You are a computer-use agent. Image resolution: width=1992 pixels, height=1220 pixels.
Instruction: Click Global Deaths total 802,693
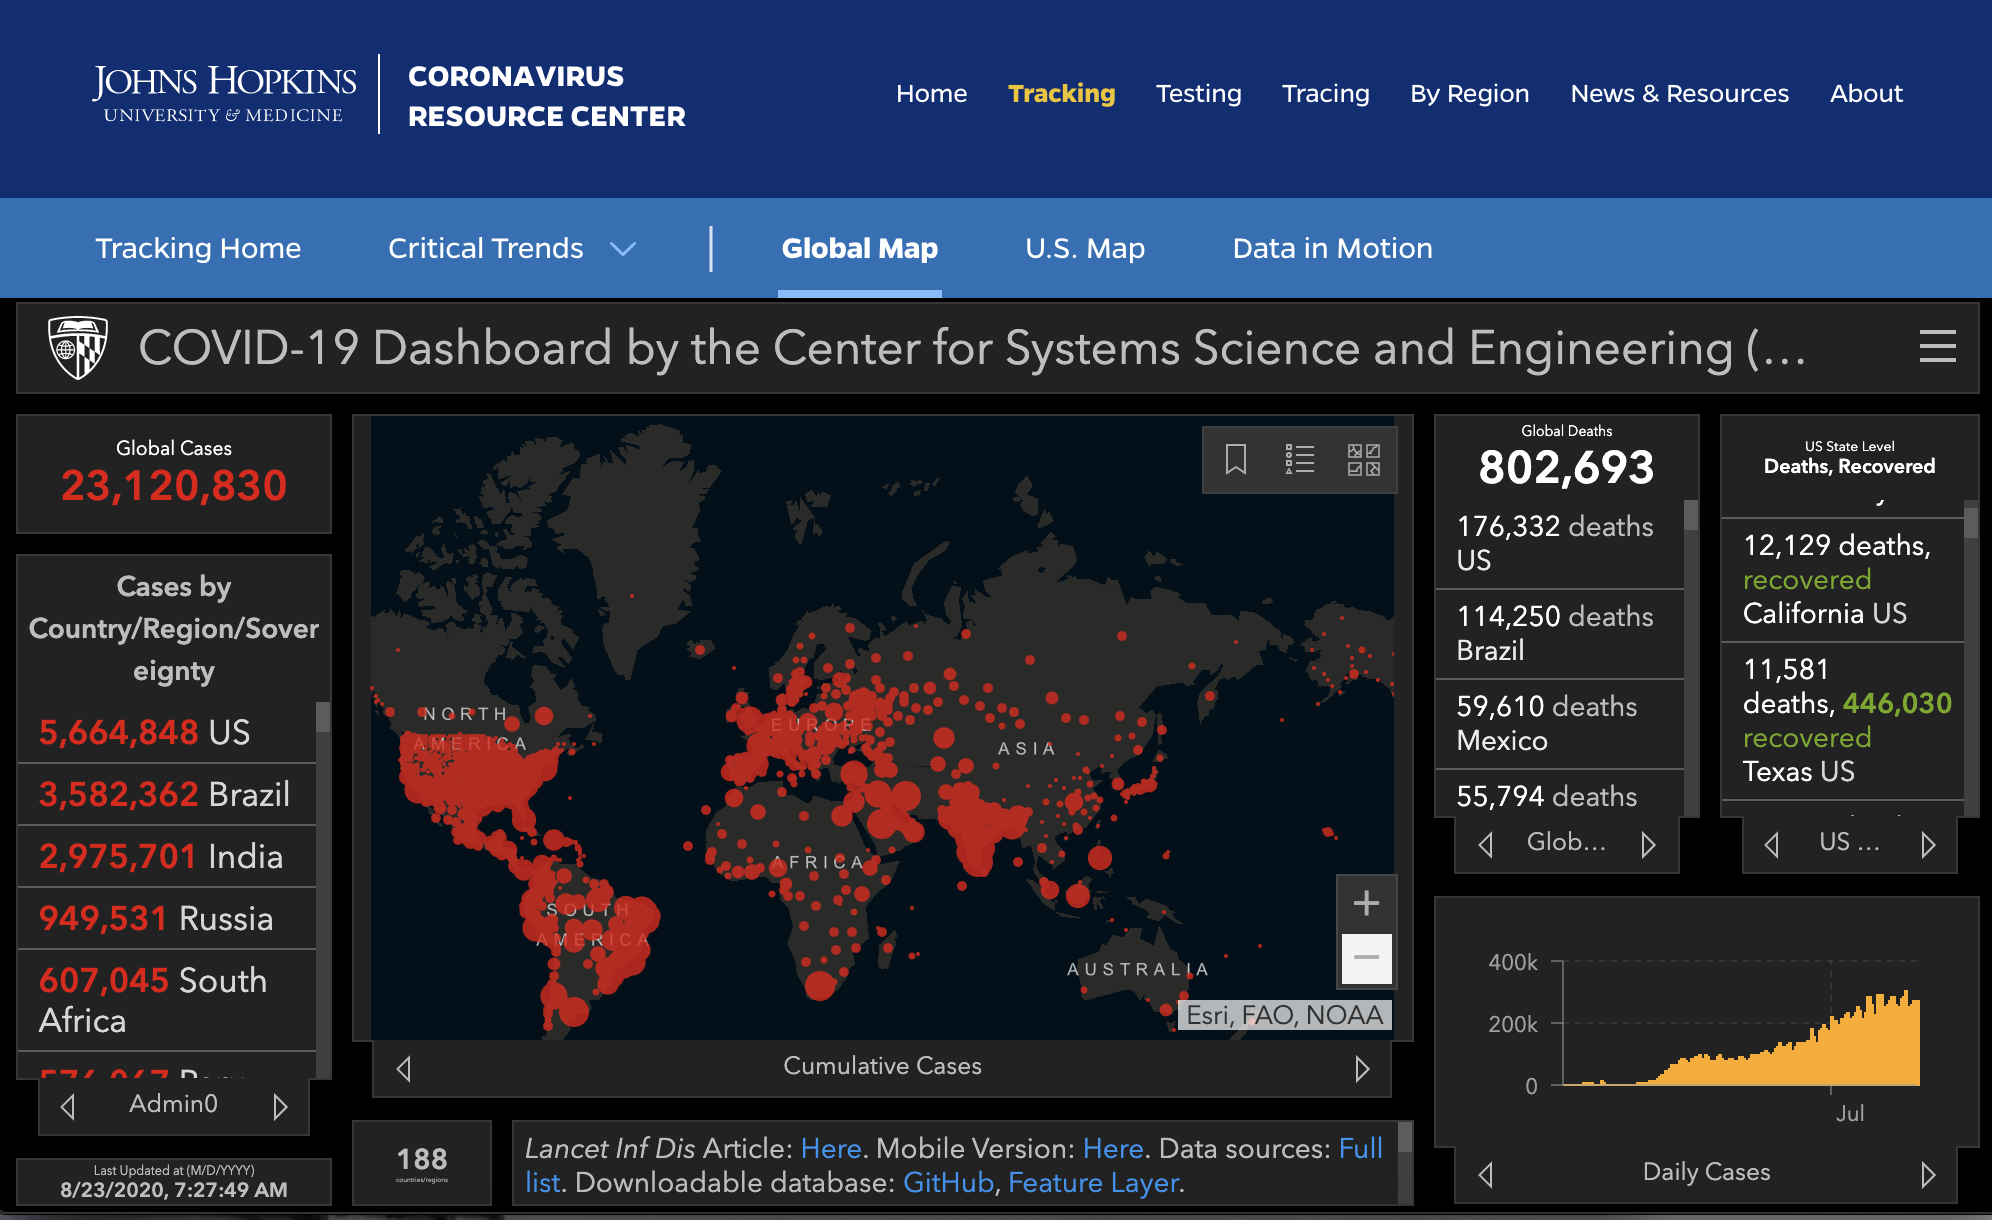click(1566, 467)
